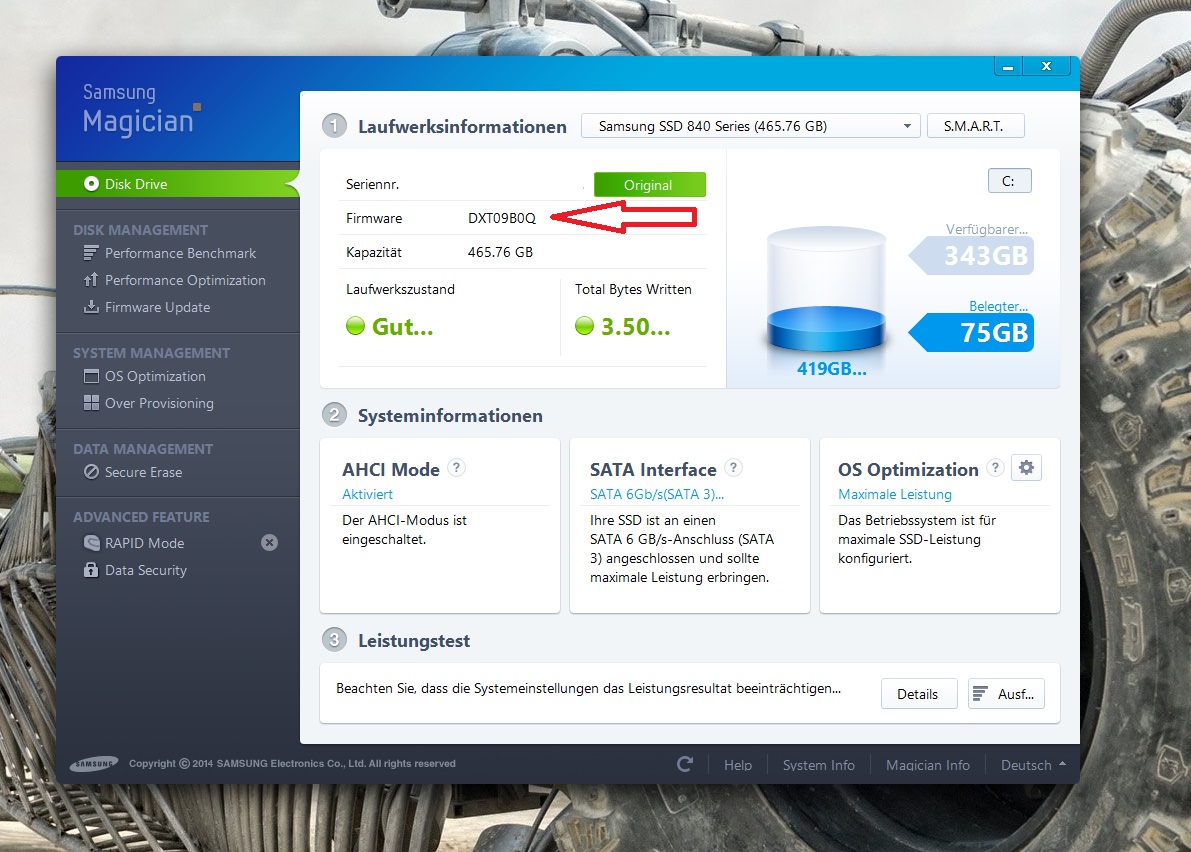Click the Samsung logo in the footer

click(x=94, y=764)
